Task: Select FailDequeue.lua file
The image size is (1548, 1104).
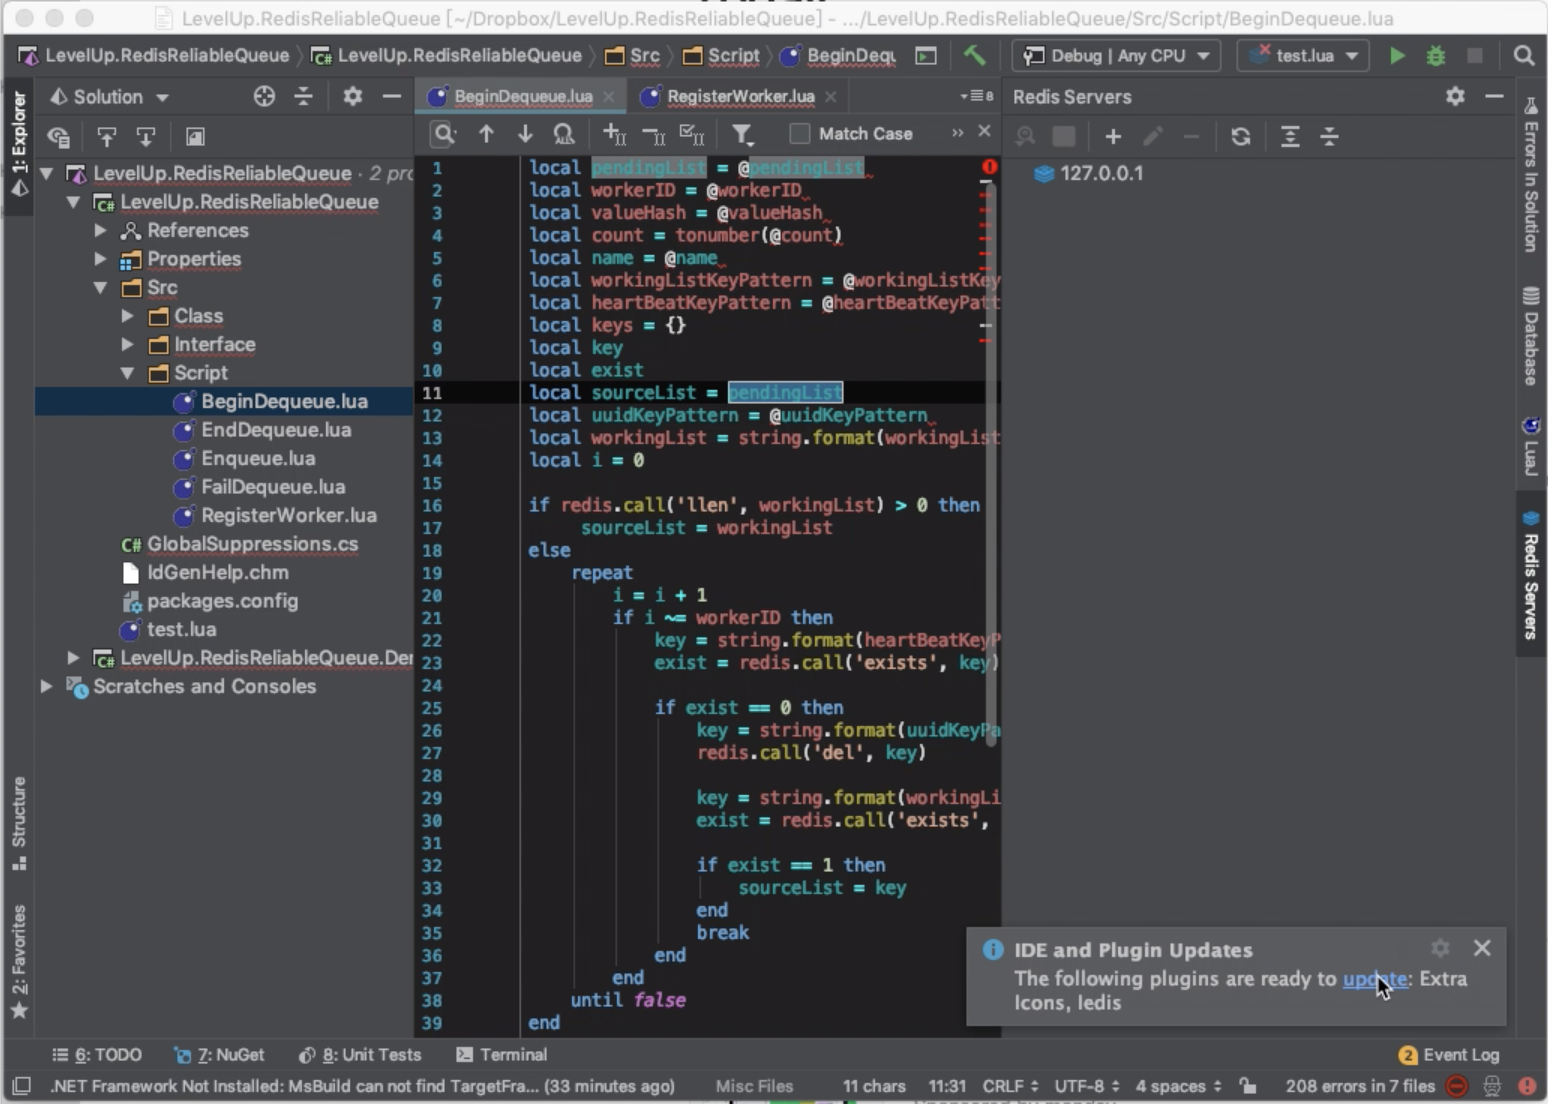Action: click(273, 487)
